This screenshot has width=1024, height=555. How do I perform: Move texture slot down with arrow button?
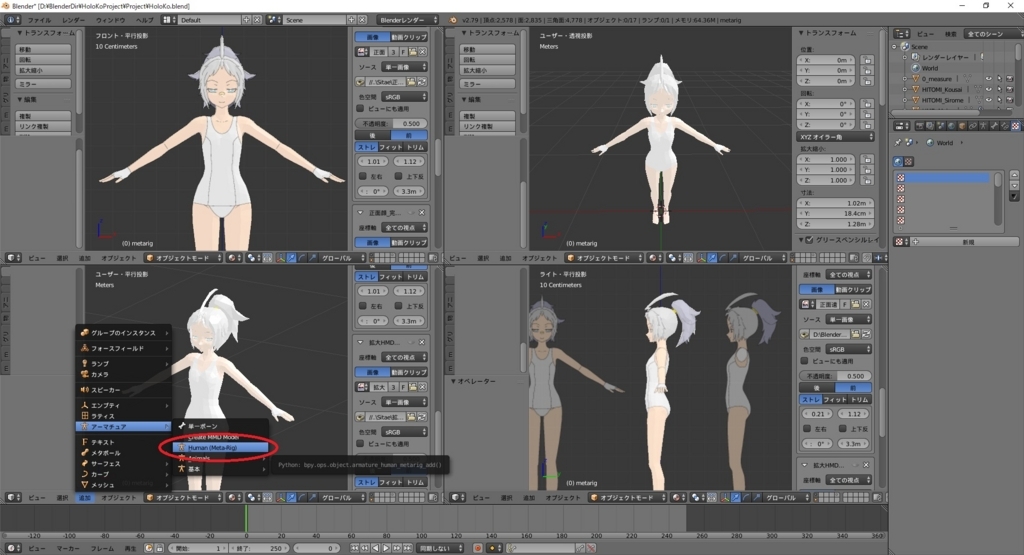click(x=1014, y=185)
